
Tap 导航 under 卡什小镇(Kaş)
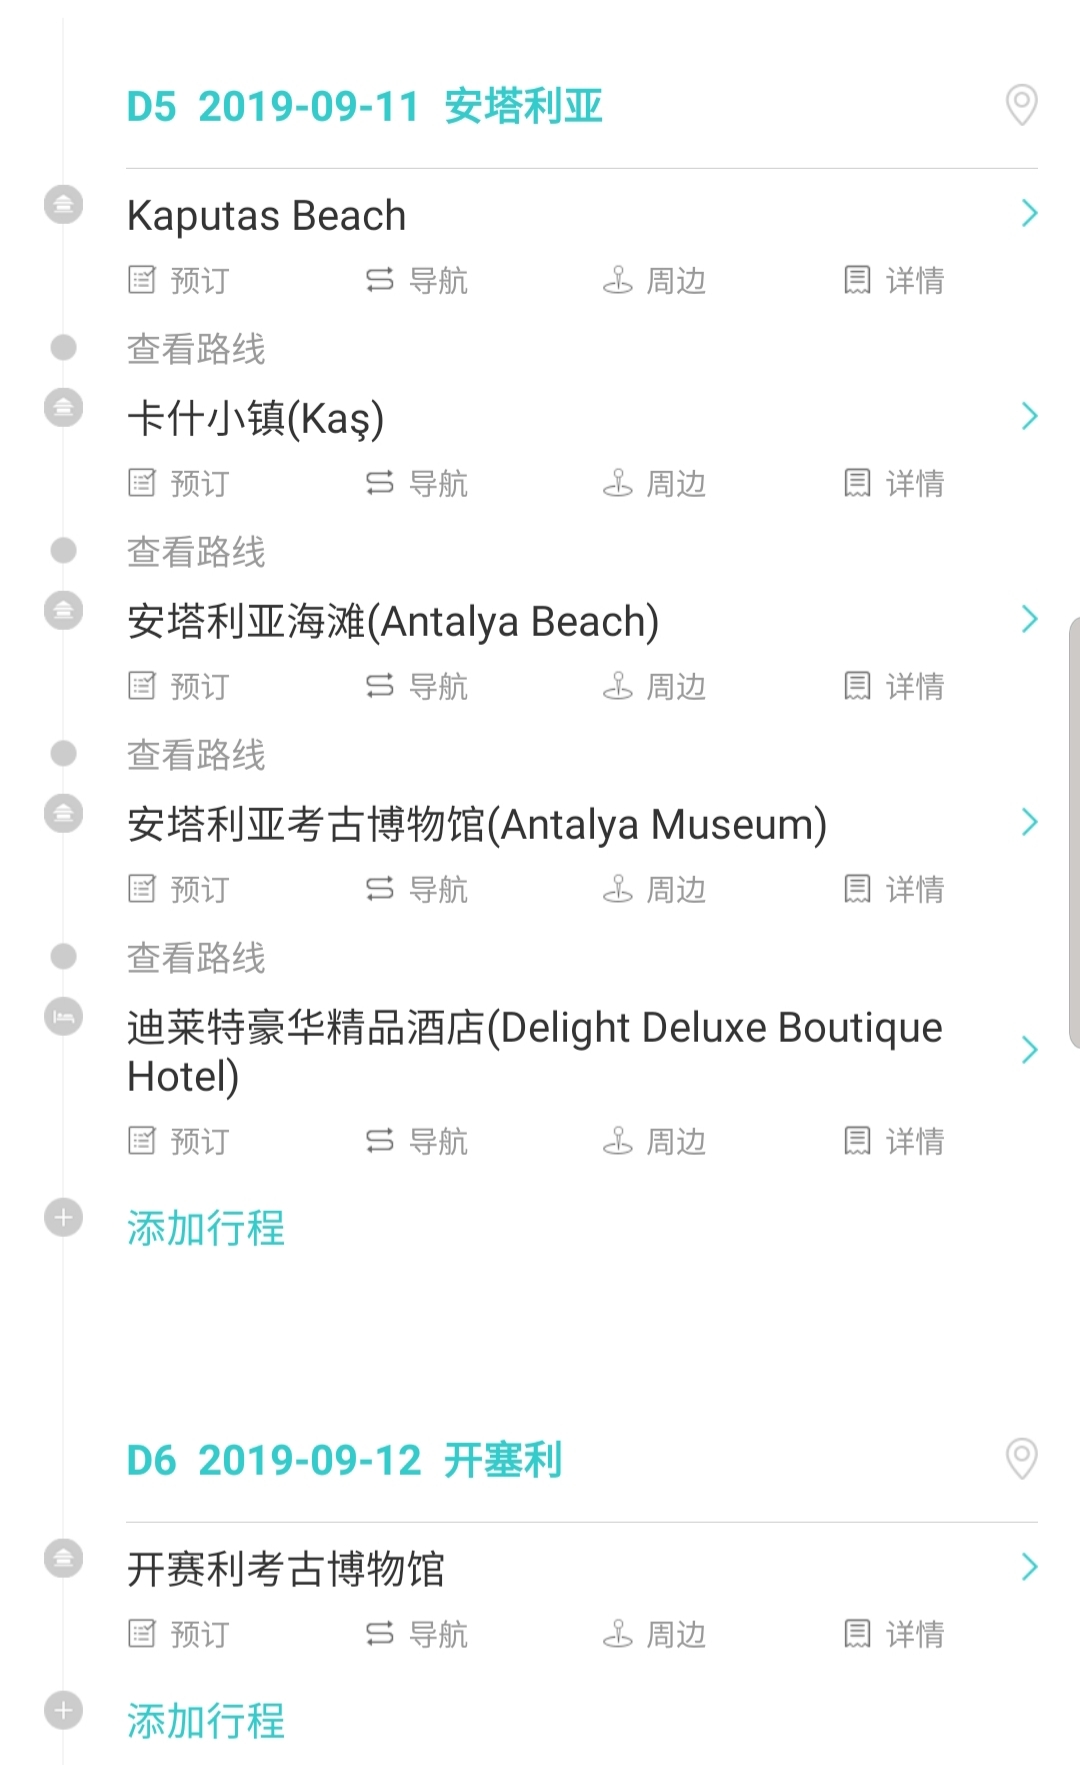(418, 484)
